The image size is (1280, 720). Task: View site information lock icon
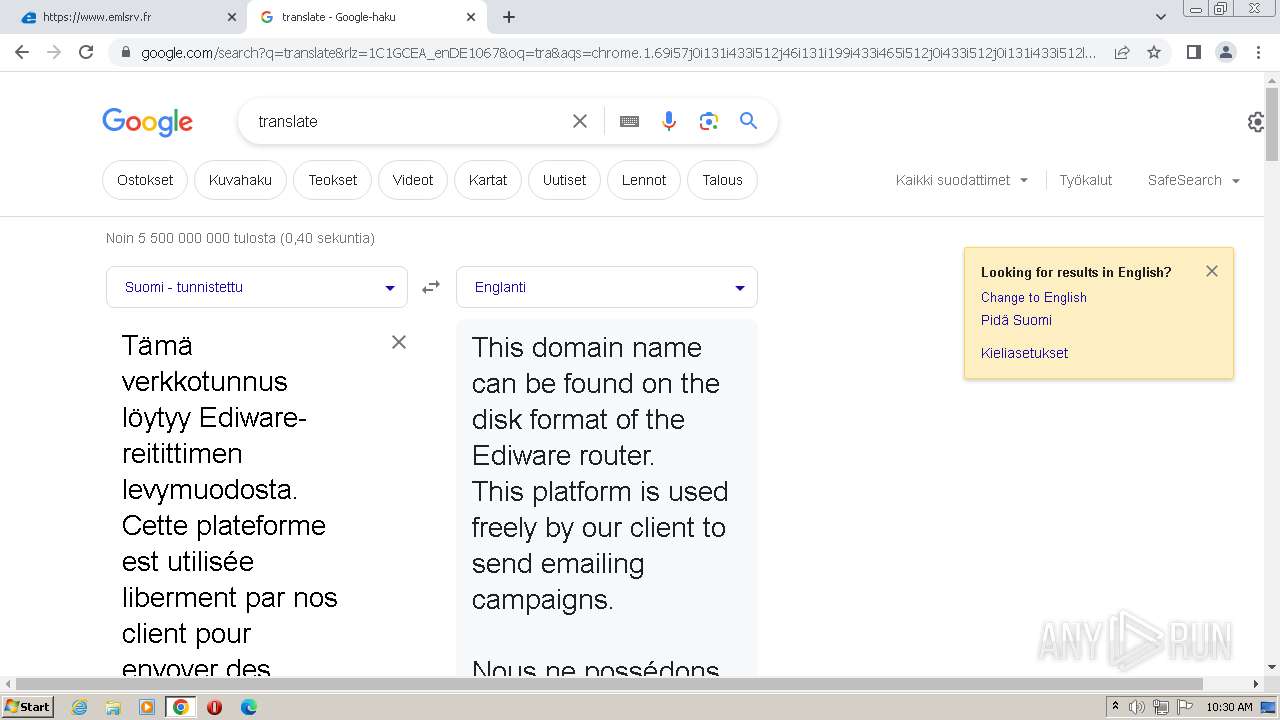(x=125, y=52)
